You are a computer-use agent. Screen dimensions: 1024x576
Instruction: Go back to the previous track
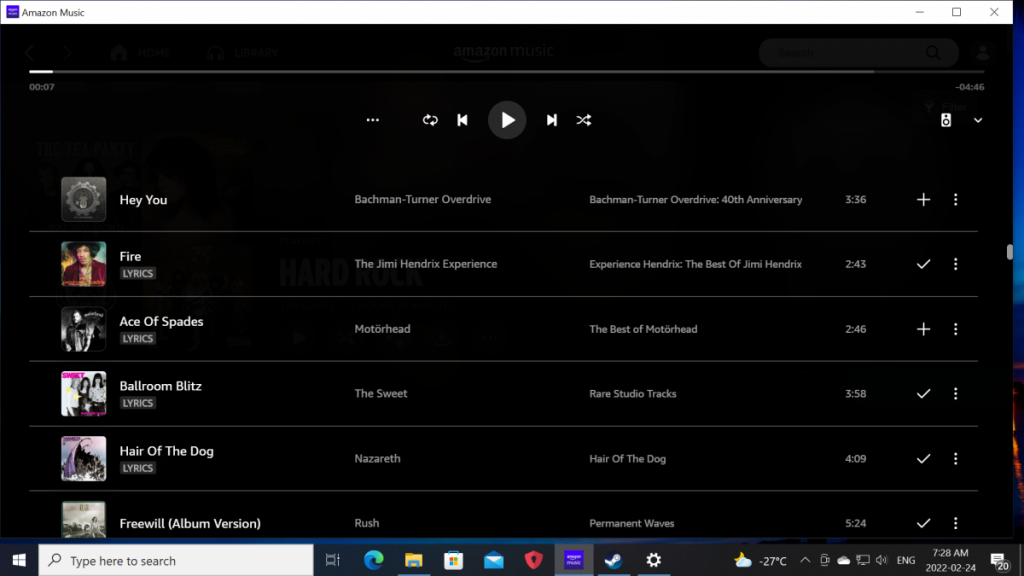[462, 120]
